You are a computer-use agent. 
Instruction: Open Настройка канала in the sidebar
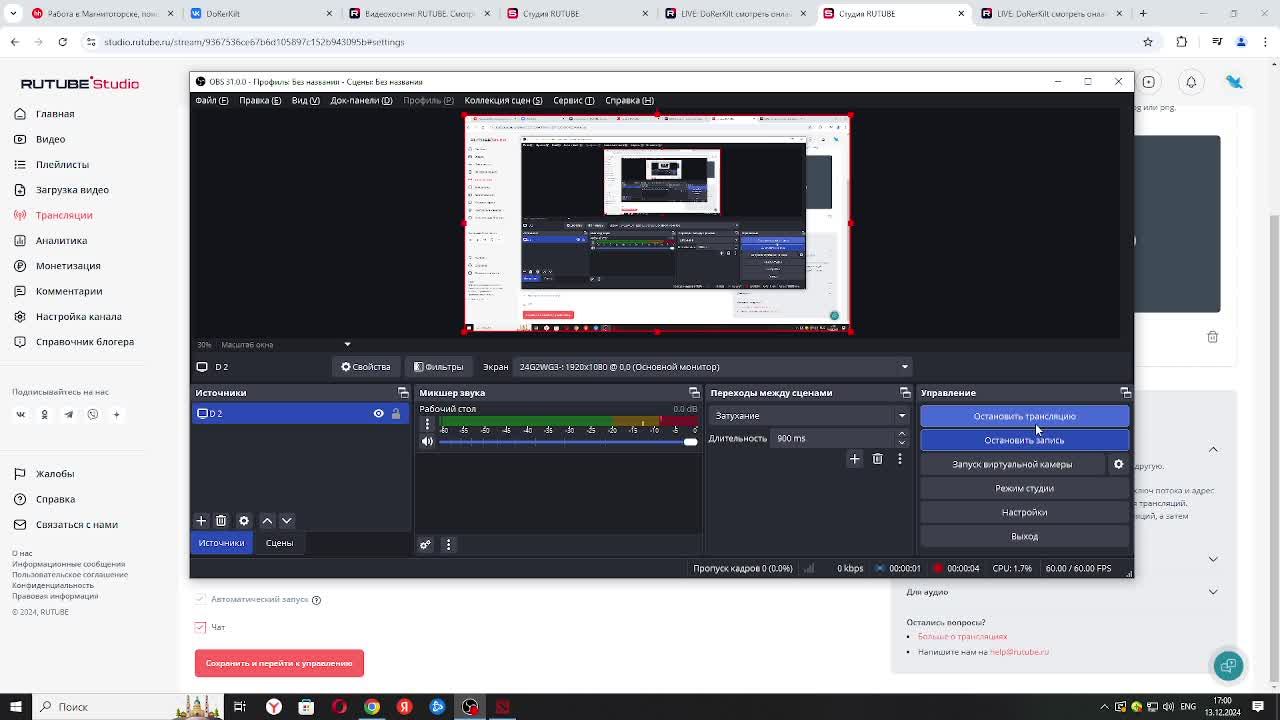(78, 316)
